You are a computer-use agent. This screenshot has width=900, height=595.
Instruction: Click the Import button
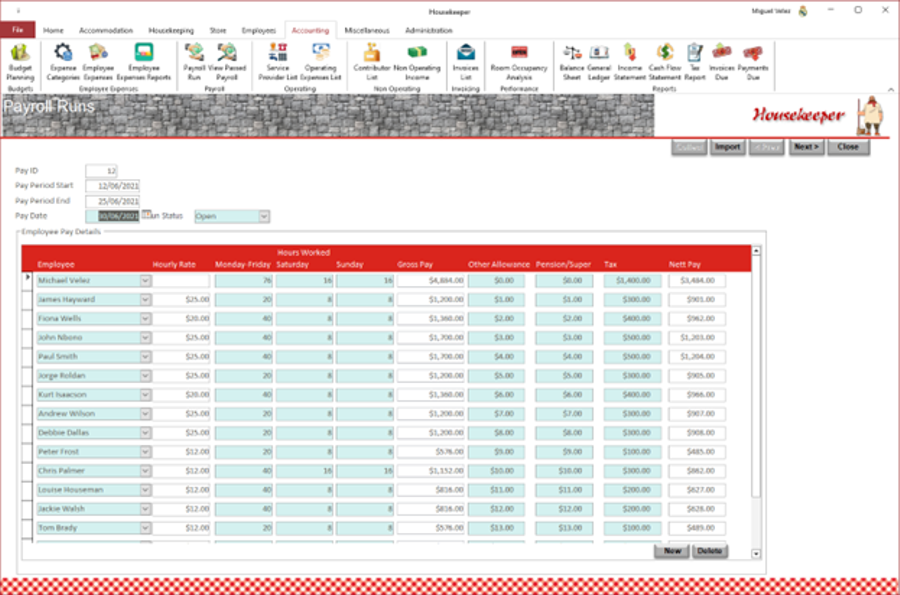click(x=727, y=147)
